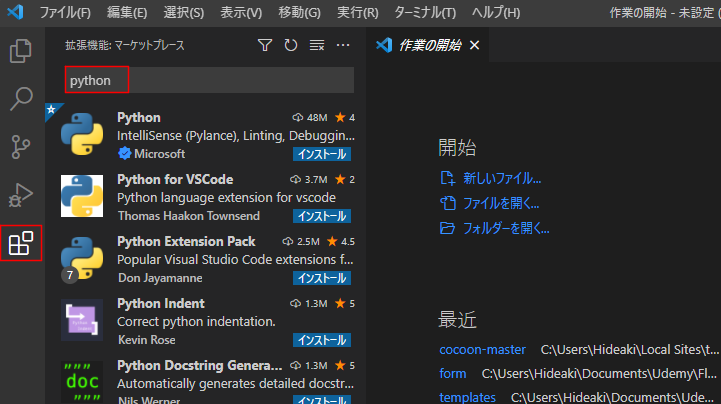Open recent folder form
Image resolution: width=721 pixels, height=404 pixels.
[452, 374]
